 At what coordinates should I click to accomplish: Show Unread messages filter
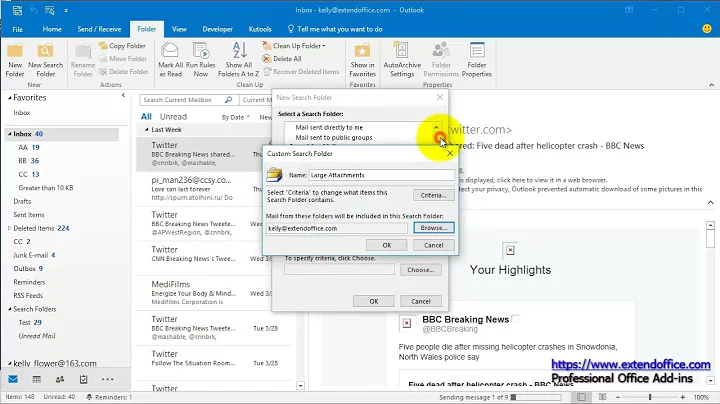coord(173,117)
